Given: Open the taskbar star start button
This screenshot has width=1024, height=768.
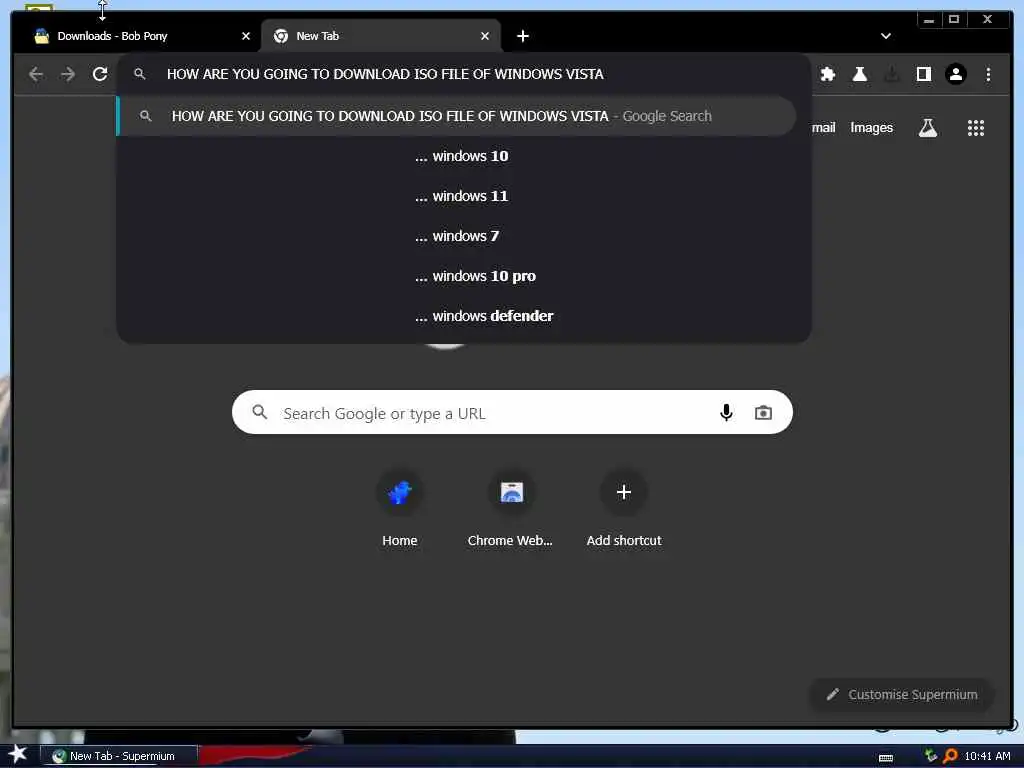Looking at the screenshot, I should click(x=18, y=754).
